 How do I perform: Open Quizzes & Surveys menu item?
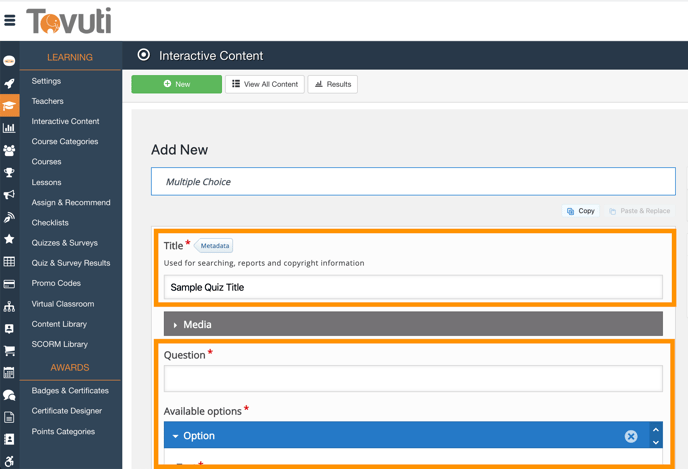64,243
